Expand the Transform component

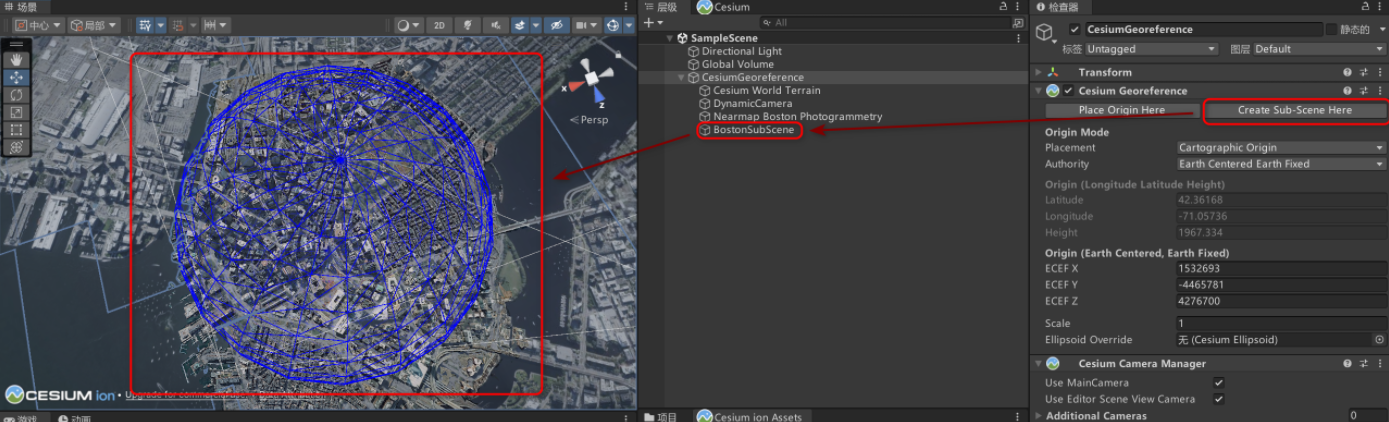click(x=1039, y=72)
